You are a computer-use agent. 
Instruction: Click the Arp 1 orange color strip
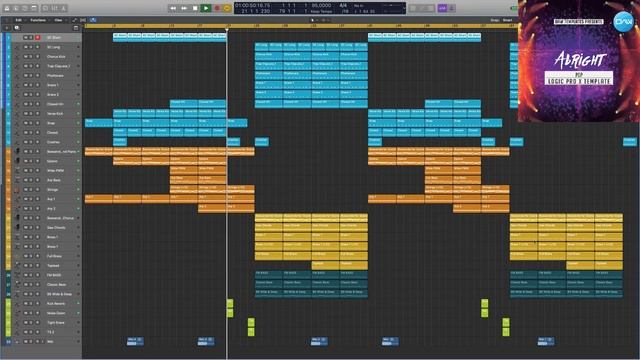(8, 199)
